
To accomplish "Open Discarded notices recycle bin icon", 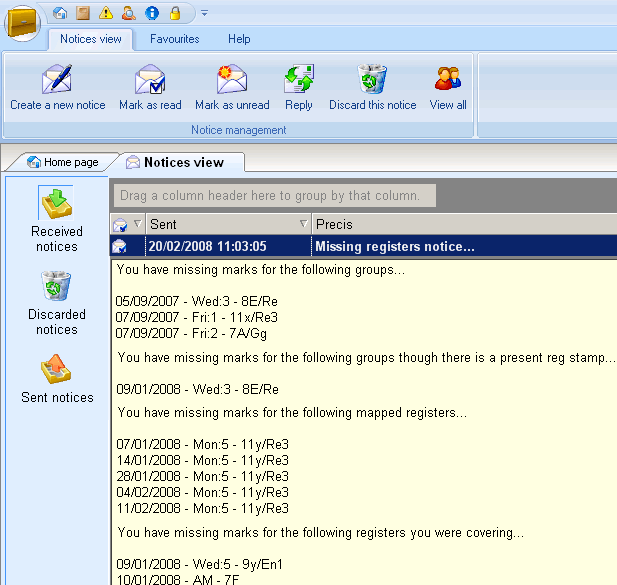I will (x=56, y=286).
